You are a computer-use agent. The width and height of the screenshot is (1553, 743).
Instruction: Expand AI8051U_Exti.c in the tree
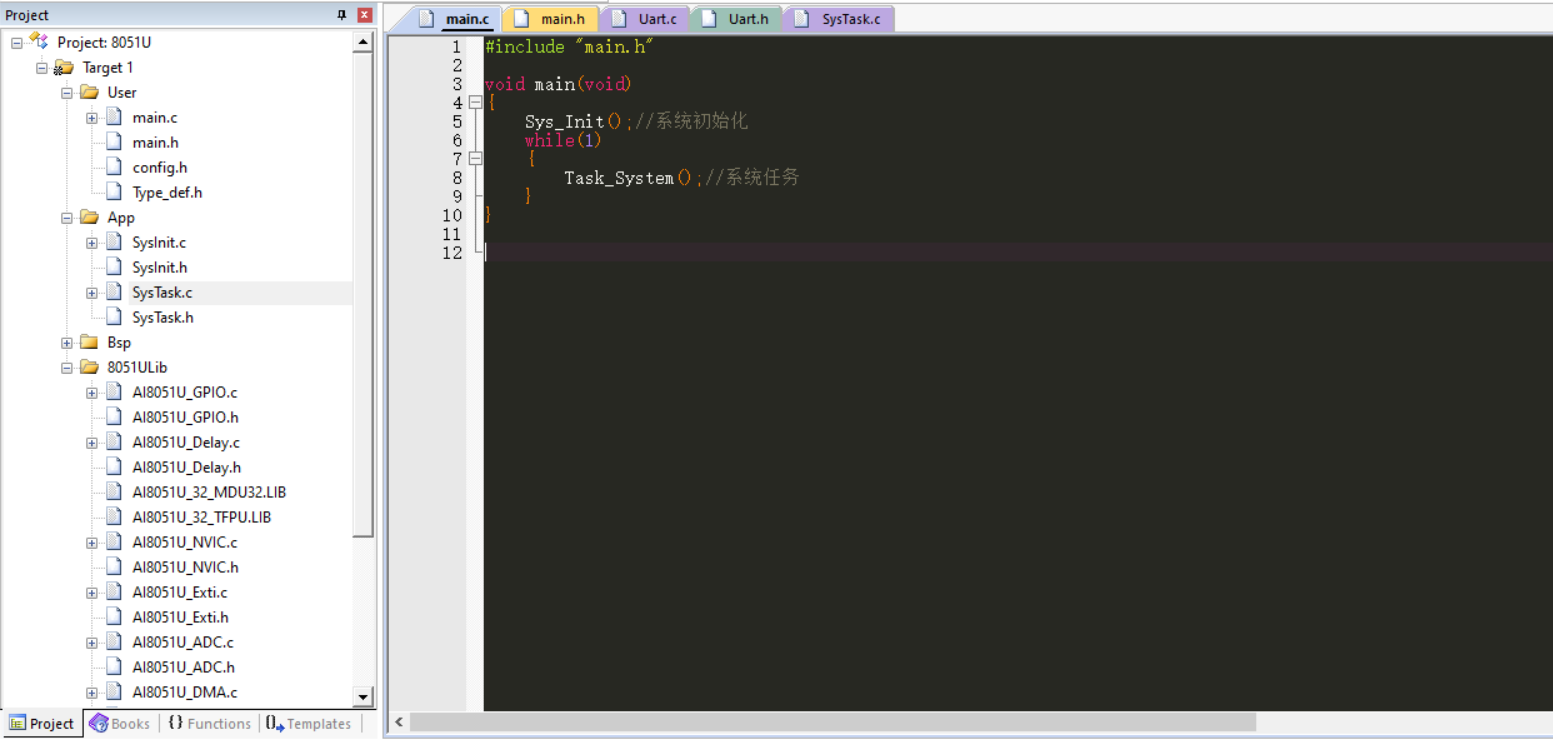[92, 593]
